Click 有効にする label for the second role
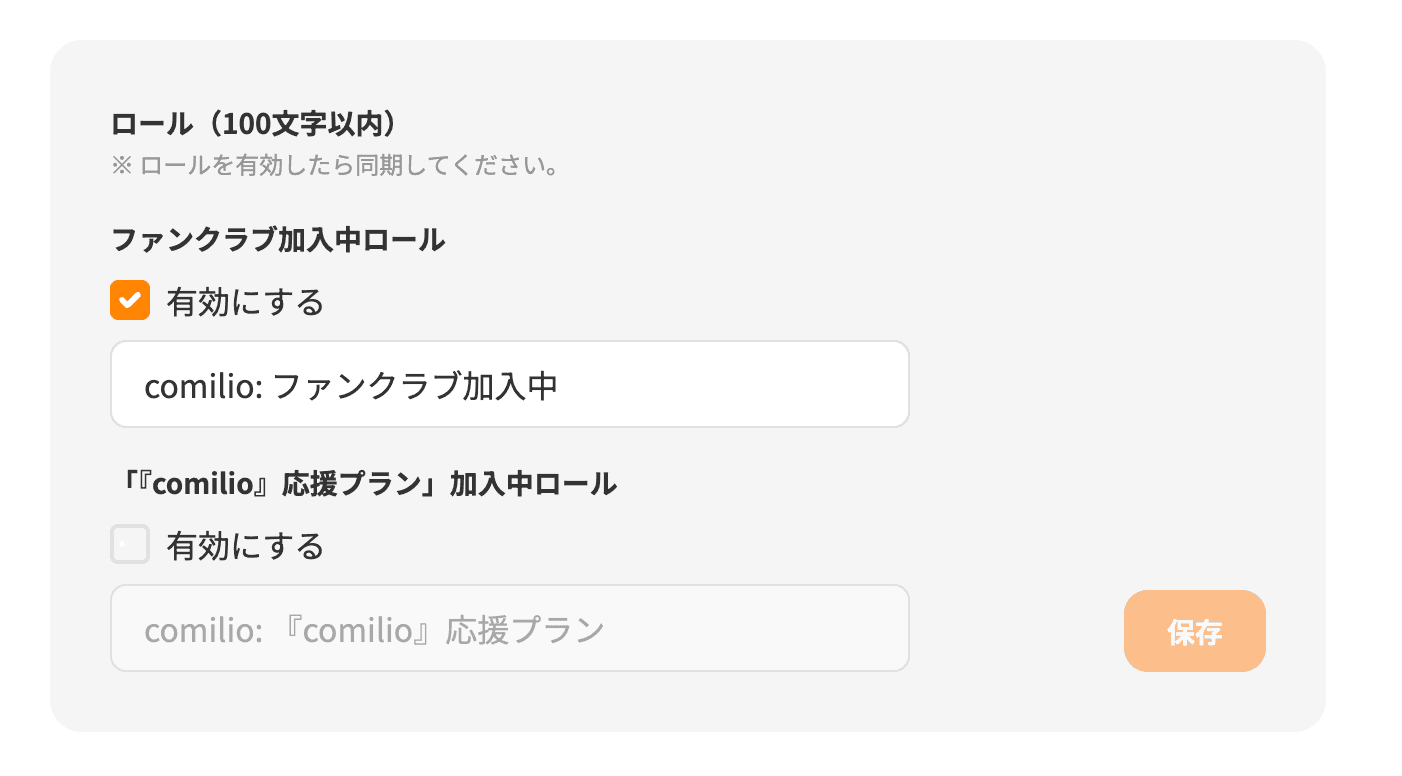 [x=243, y=546]
